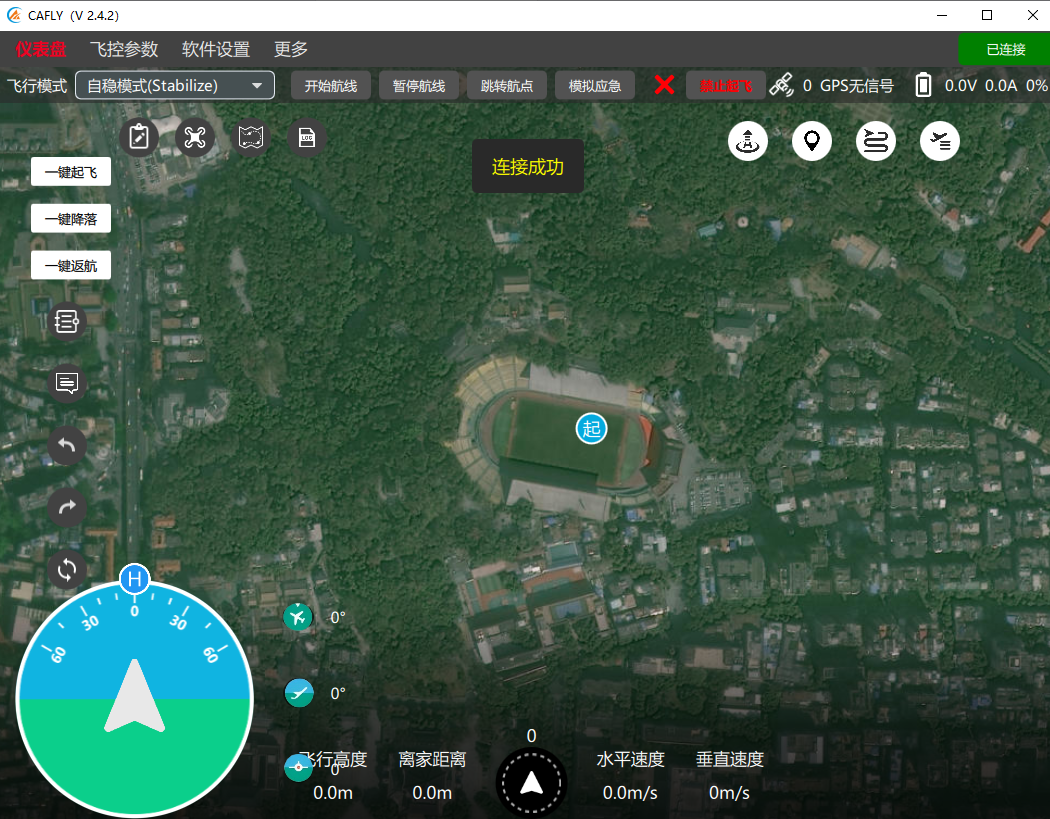The height and width of the screenshot is (819, 1050).
Task: Click the 离家距离 label
Action: tap(432, 759)
